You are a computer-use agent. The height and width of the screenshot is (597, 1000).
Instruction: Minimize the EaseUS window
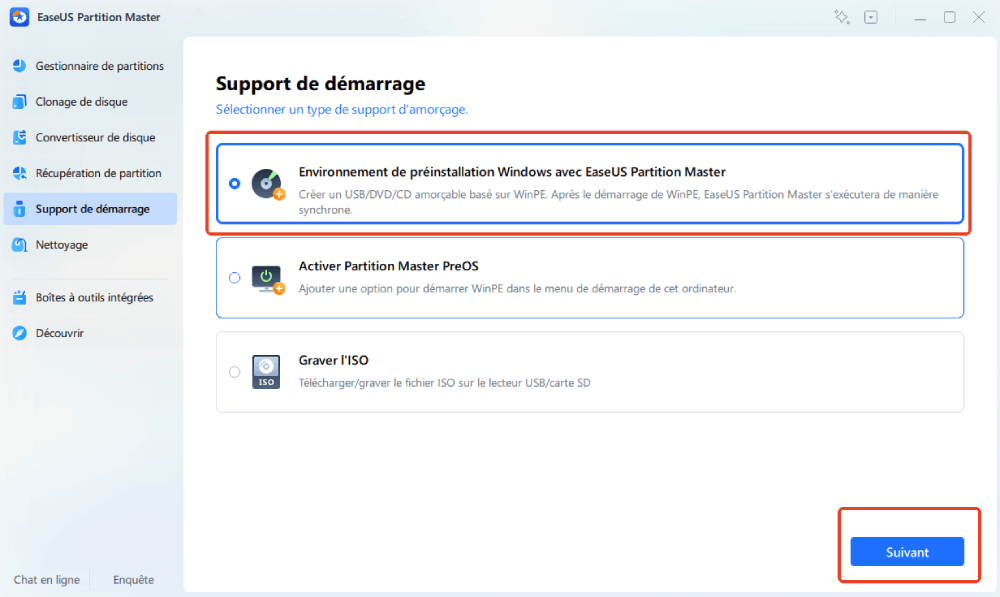pyautogui.click(x=920, y=18)
